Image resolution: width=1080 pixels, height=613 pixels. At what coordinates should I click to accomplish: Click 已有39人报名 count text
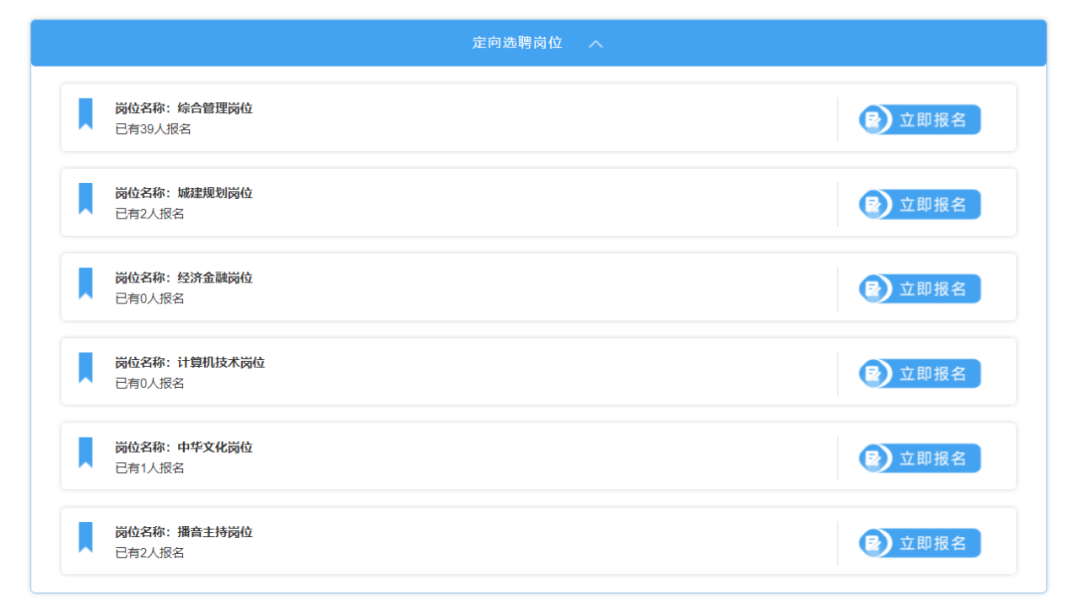[x=153, y=129]
